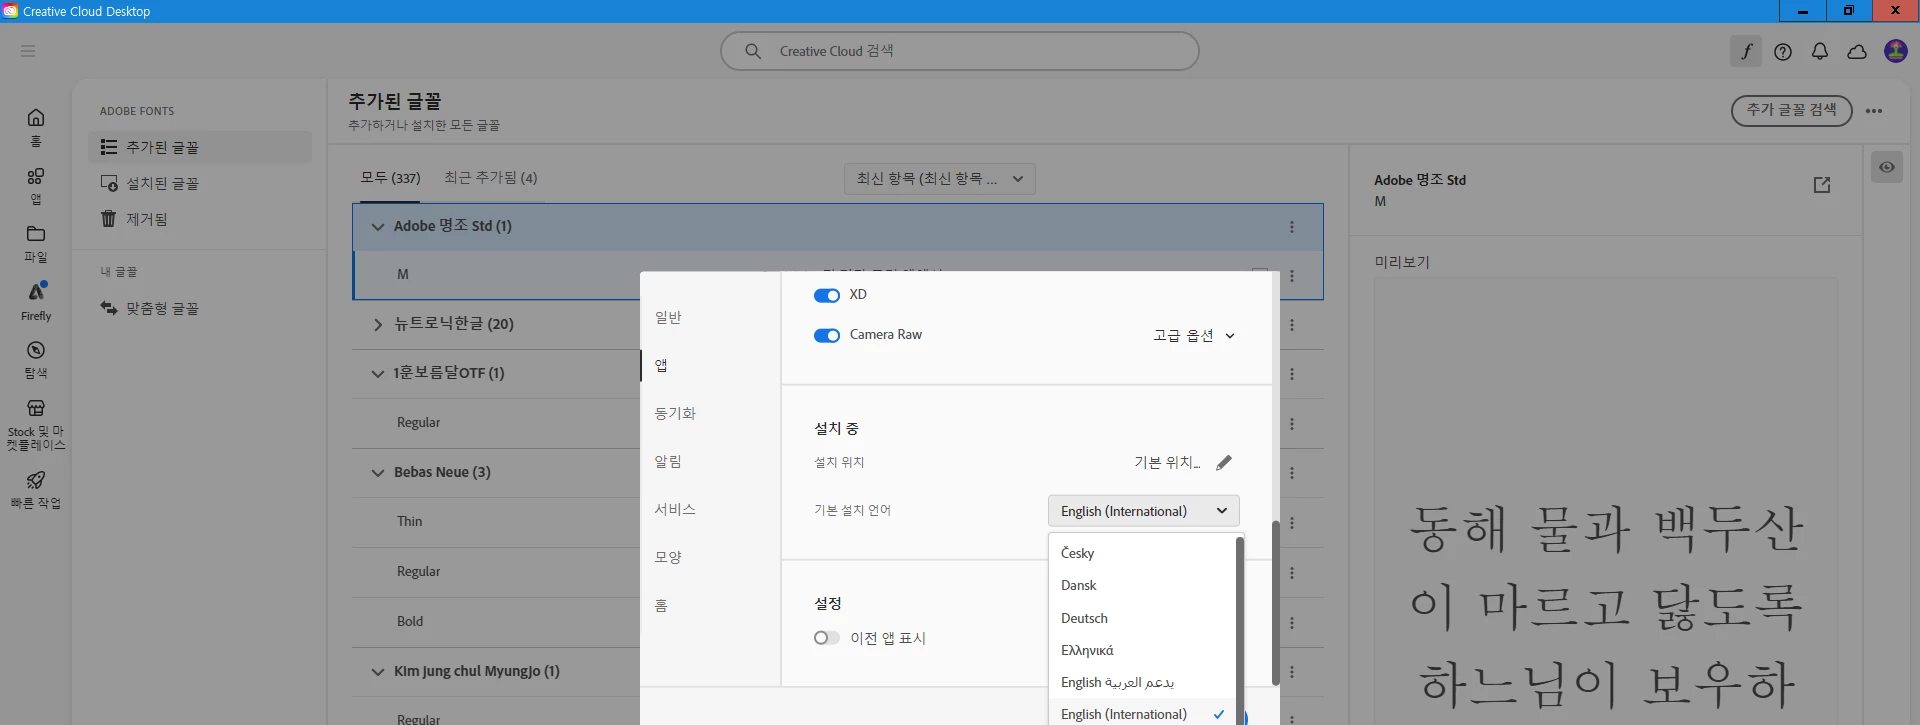
Task: Select Deutsch in language list
Action: point(1142,618)
